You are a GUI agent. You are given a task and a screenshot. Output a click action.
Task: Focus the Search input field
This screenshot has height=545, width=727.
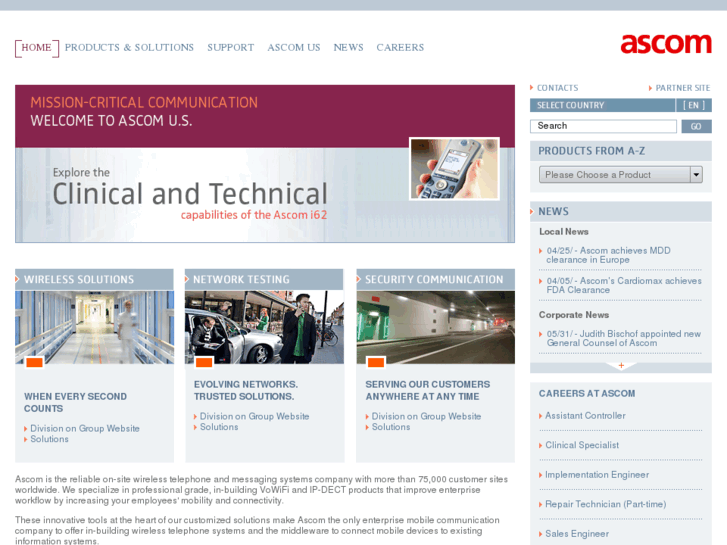pos(603,126)
